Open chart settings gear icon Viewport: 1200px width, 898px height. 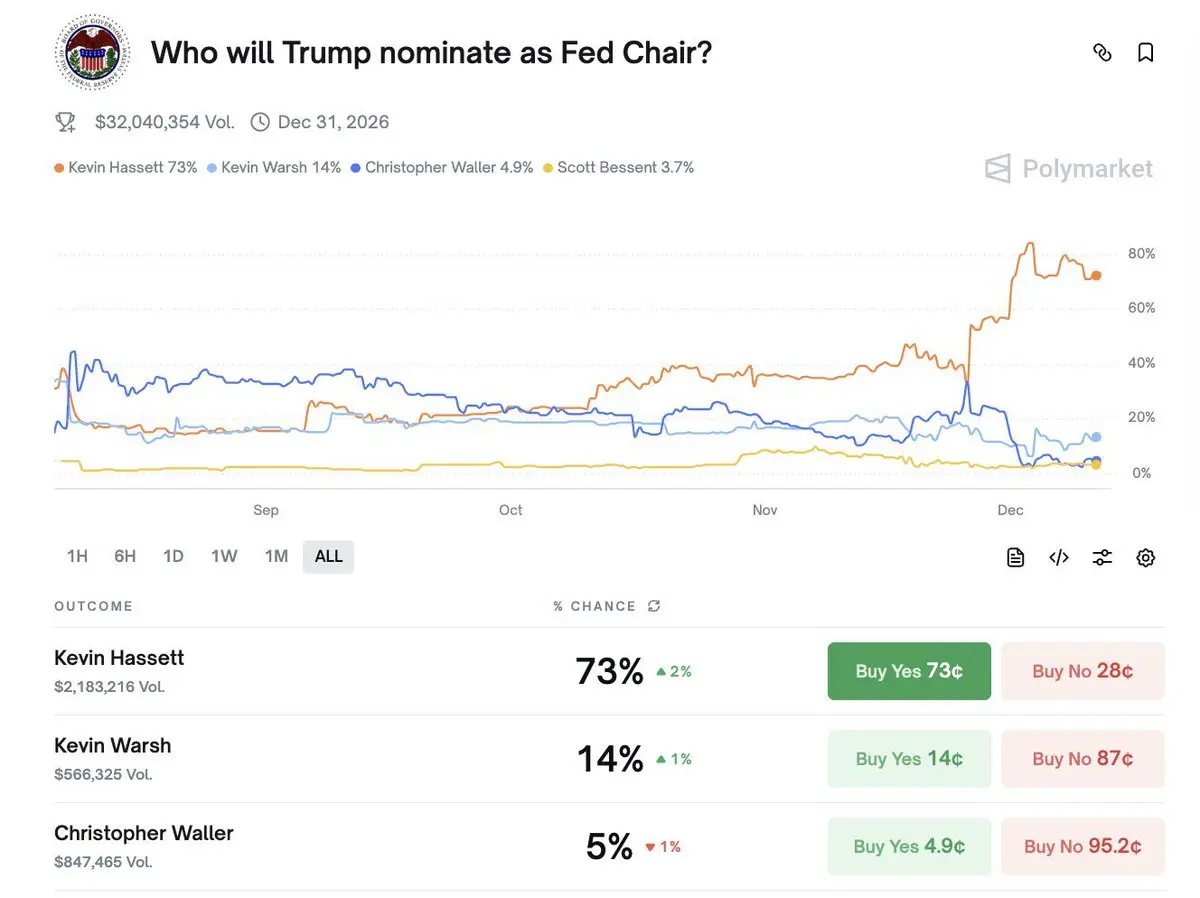pyautogui.click(x=1146, y=558)
